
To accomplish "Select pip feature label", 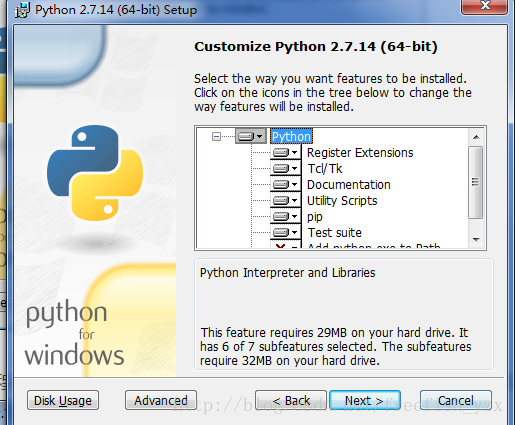I will [x=315, y=217].
